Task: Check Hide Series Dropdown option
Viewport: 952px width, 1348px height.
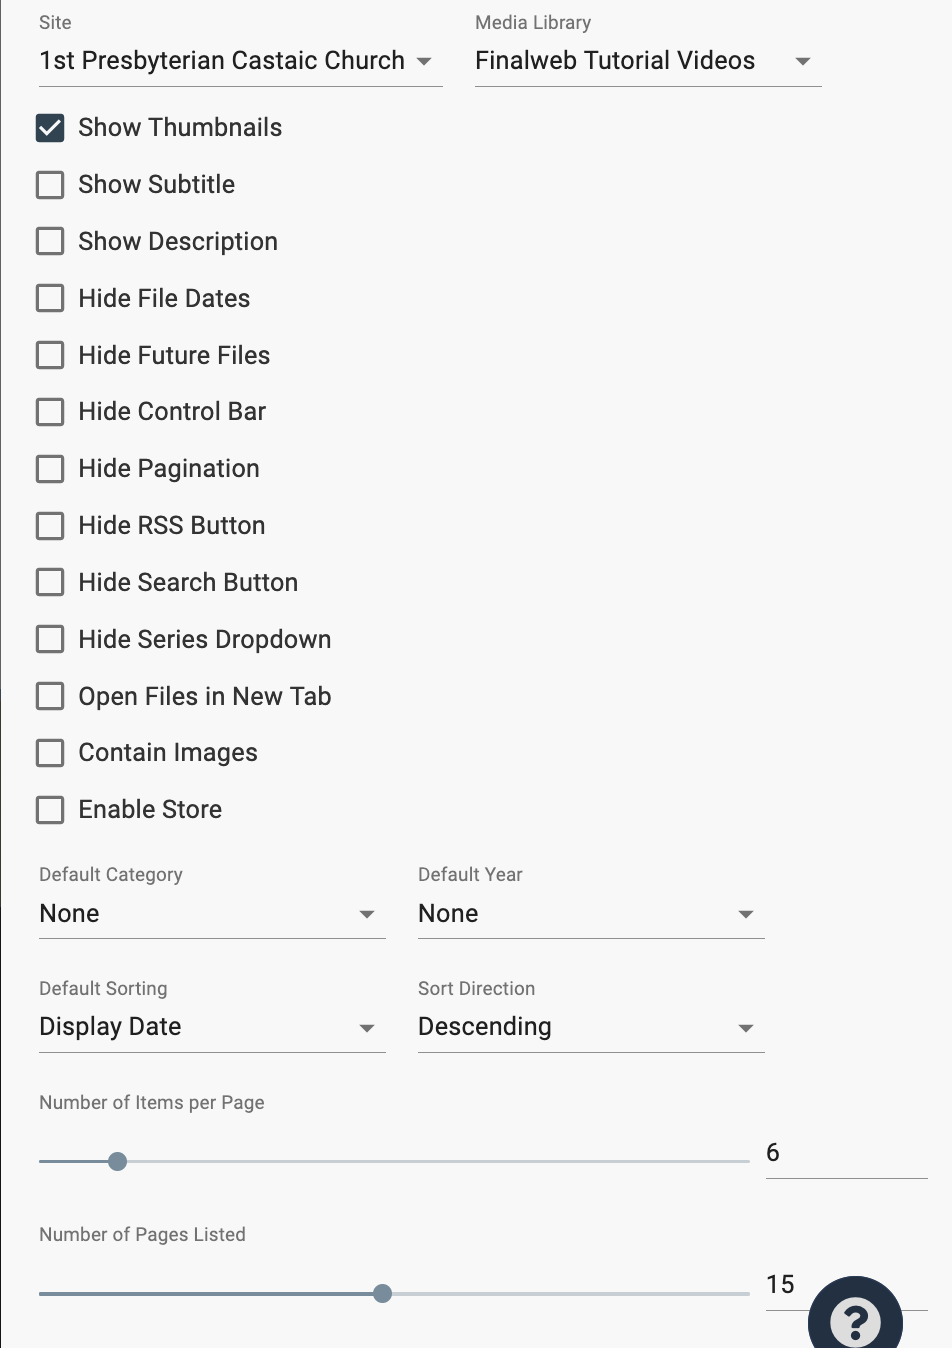Action: 50,639
